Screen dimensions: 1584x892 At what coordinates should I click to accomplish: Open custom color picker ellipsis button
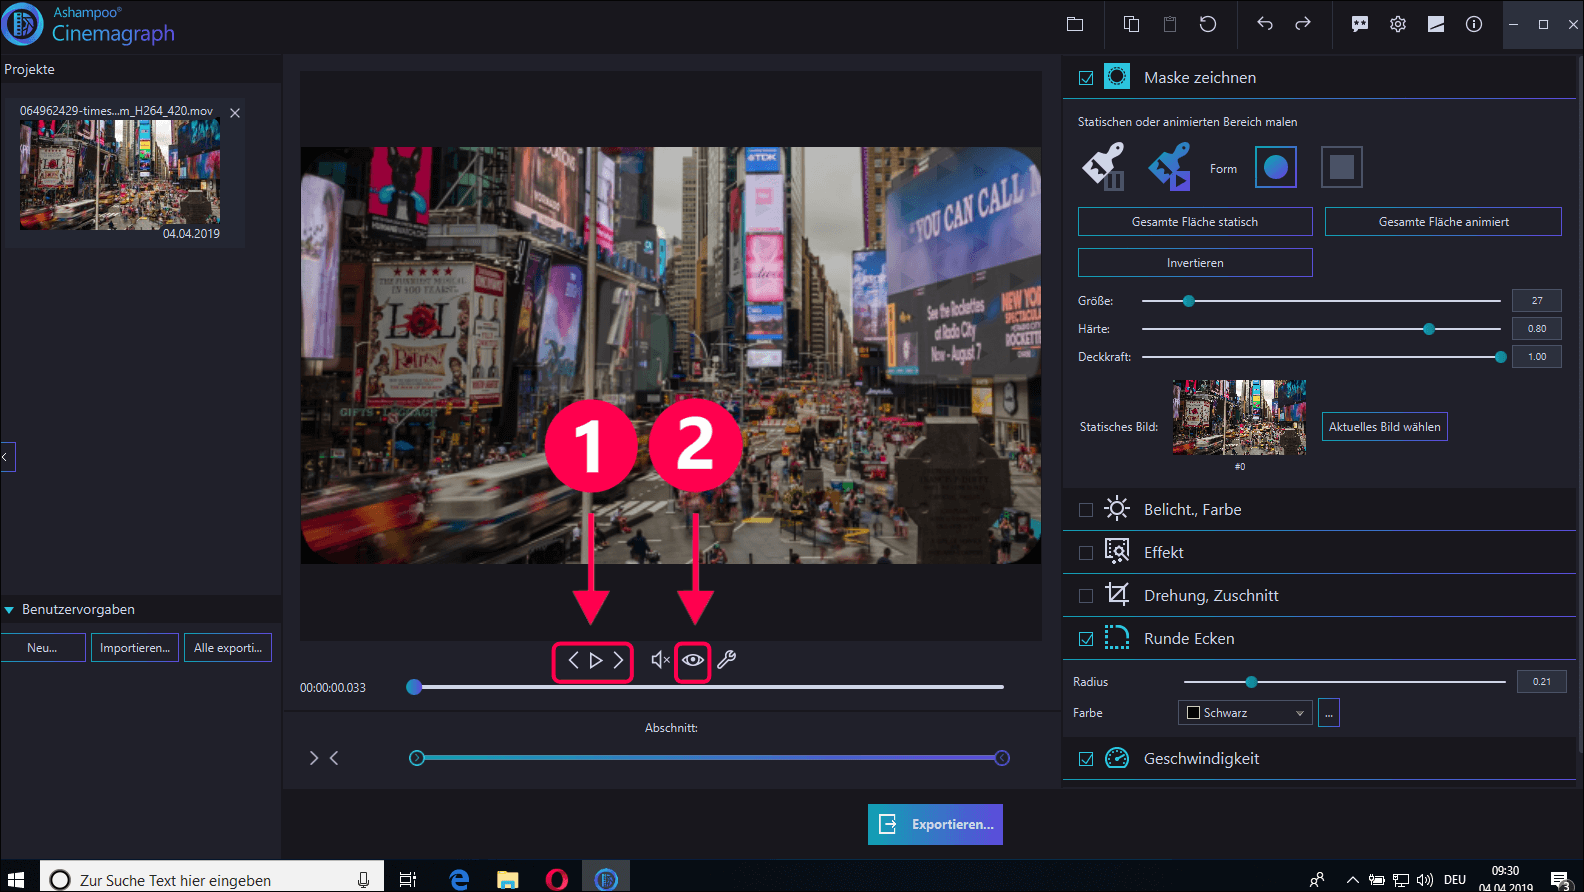[1329, 713]
